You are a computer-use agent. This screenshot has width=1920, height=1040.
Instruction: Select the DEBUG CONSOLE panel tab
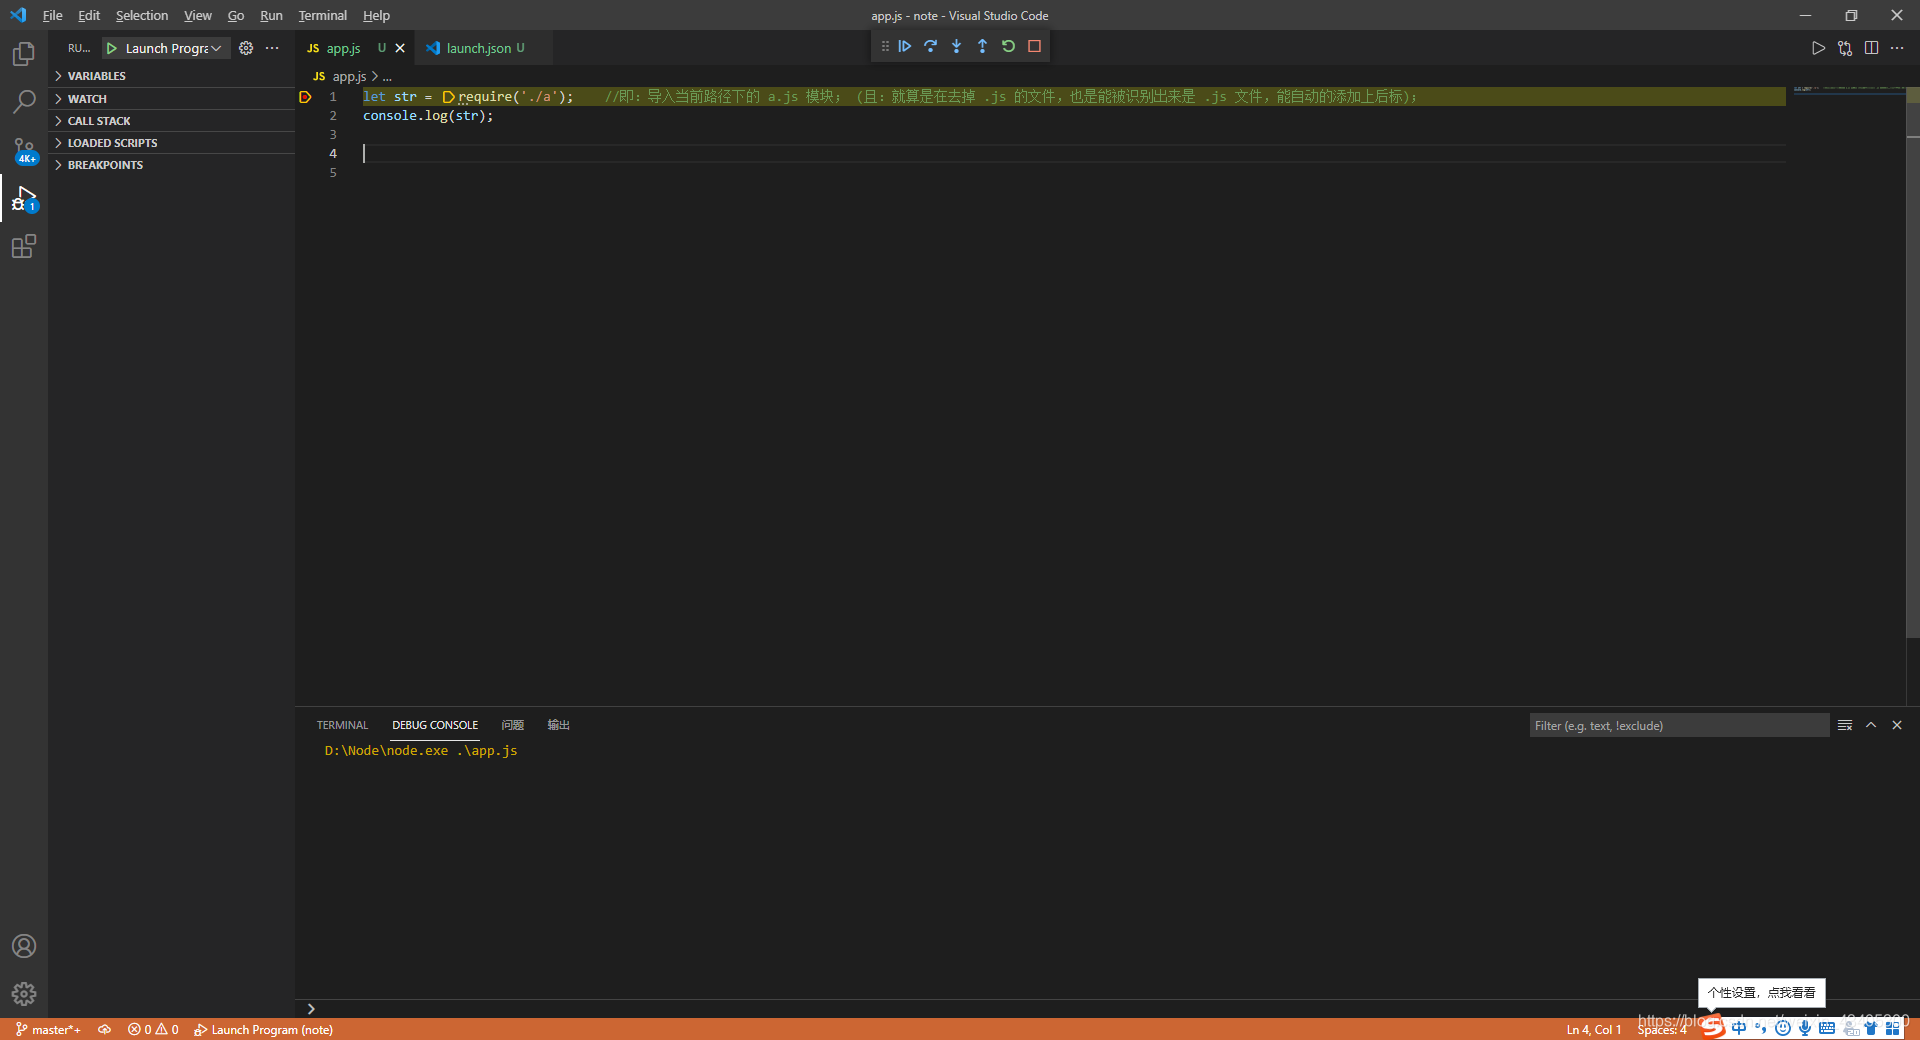tap(435, 725)
